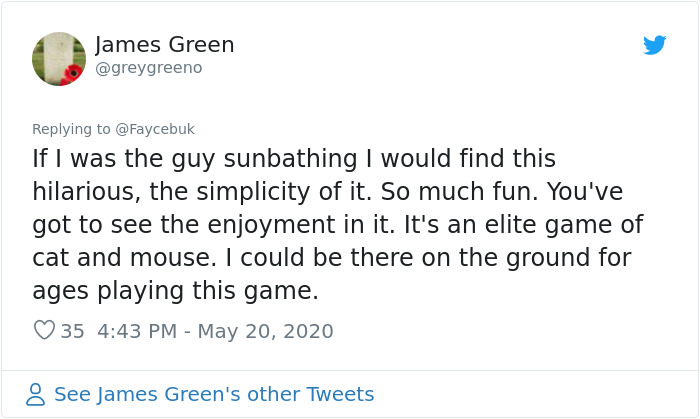
Task: Open the 4:43 PM timestamp
Action: tap(139, 331)
